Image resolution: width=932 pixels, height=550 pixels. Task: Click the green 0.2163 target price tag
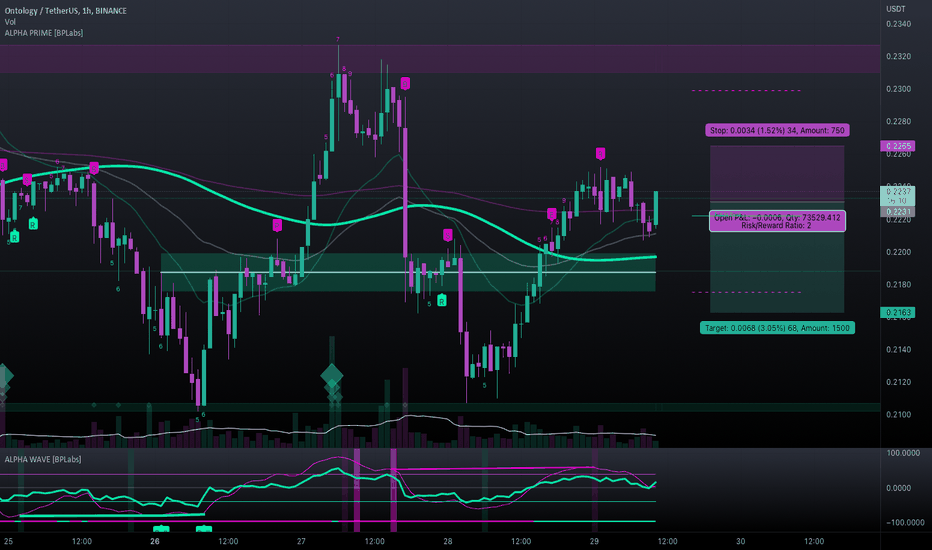(x=898, y=312)
